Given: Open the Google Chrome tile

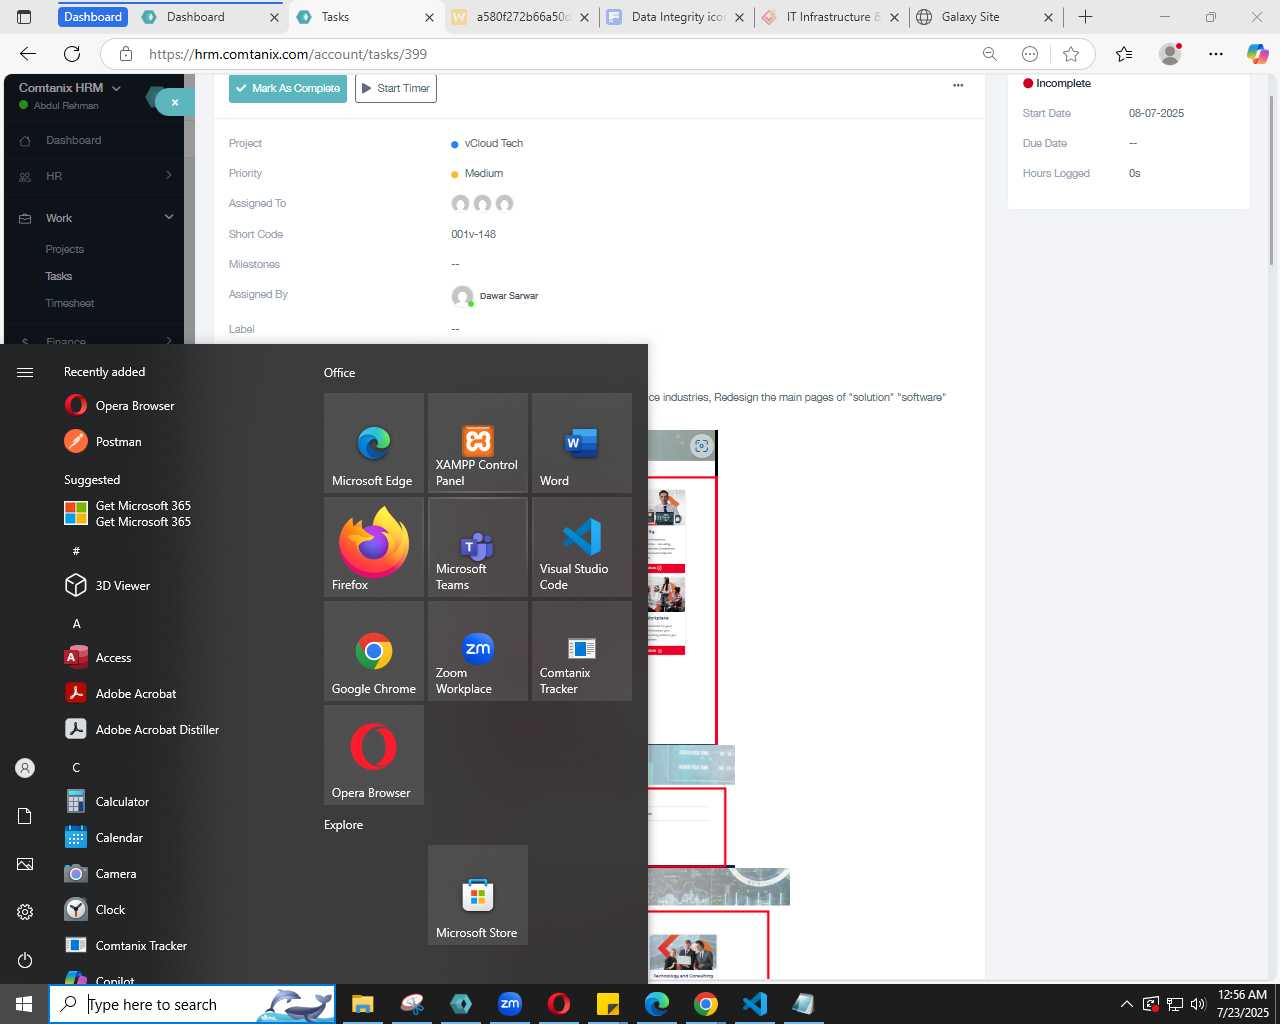Looking at the screenshot, I should click(374, 651).
